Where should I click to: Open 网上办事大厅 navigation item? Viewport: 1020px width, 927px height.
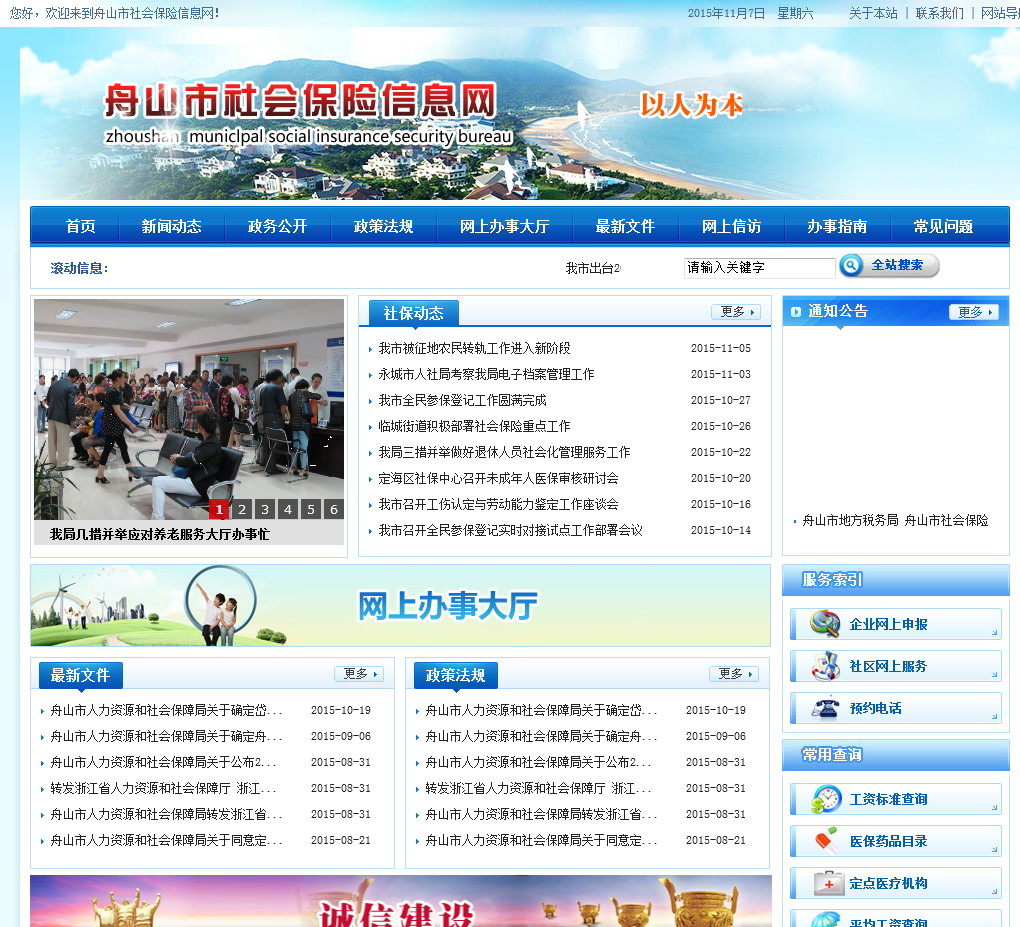tap(504, 226)
